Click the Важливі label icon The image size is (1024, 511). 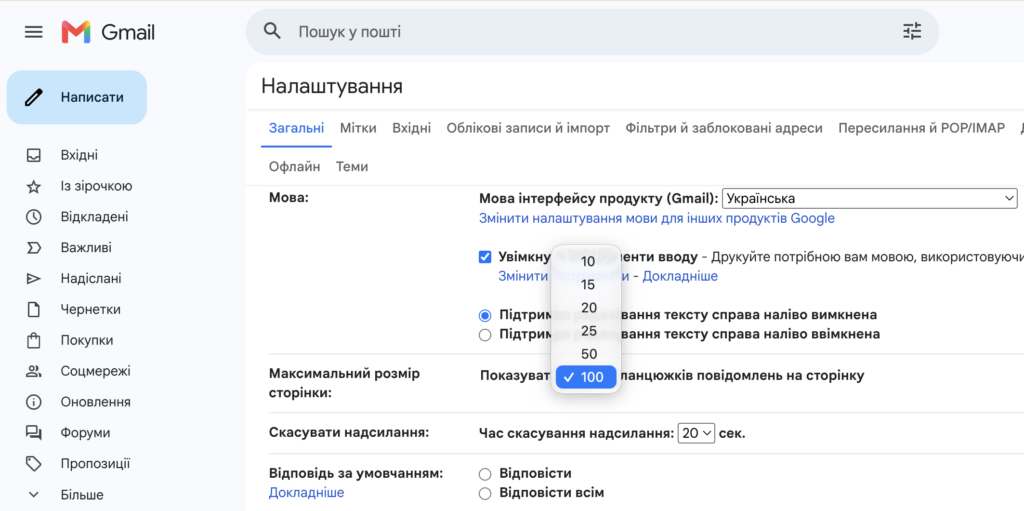pyautogui.click(x=33, y=248)
